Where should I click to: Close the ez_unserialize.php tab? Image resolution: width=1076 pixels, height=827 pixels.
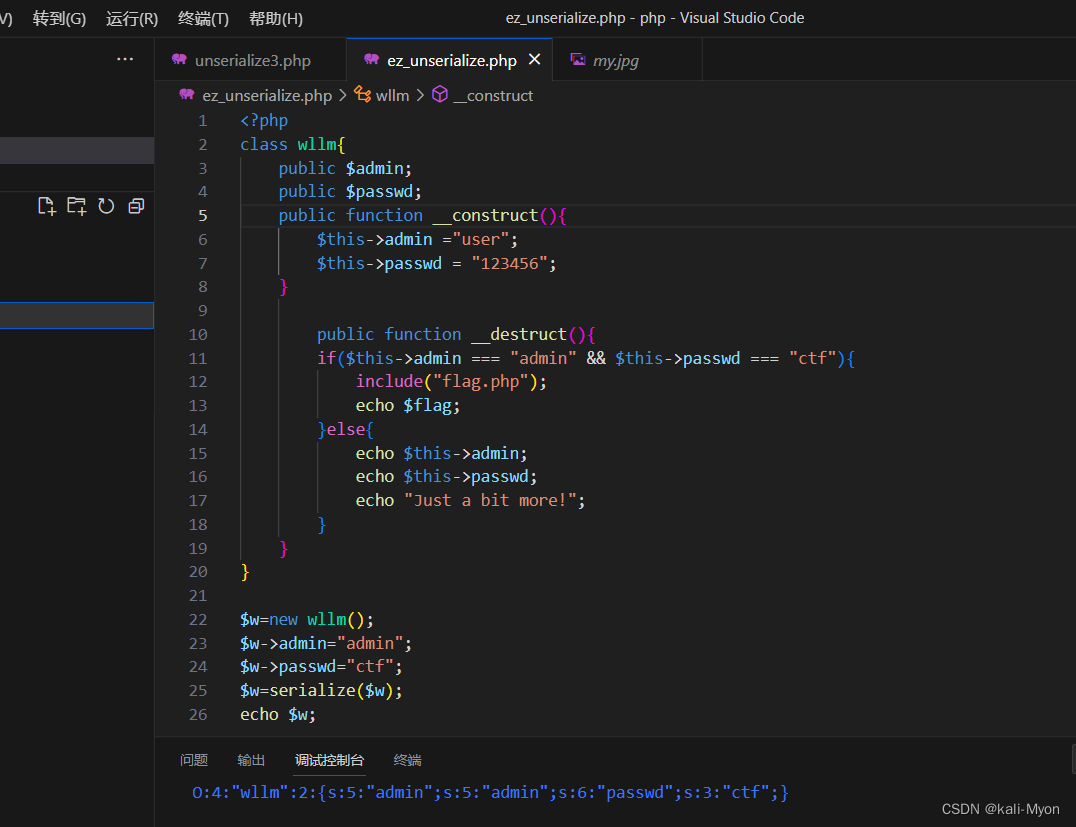pyautogui.click(x=534, y=59)
